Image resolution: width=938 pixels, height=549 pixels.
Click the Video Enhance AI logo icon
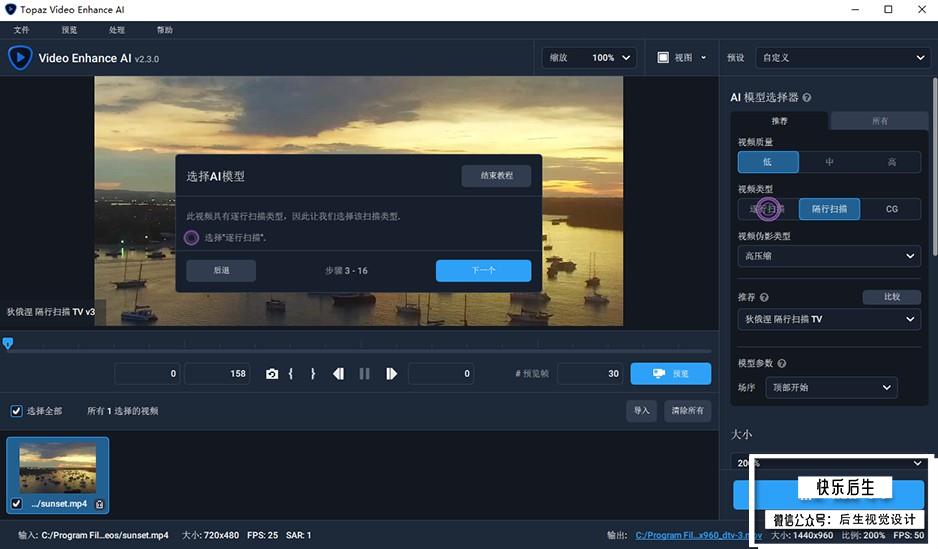point(20,58)
